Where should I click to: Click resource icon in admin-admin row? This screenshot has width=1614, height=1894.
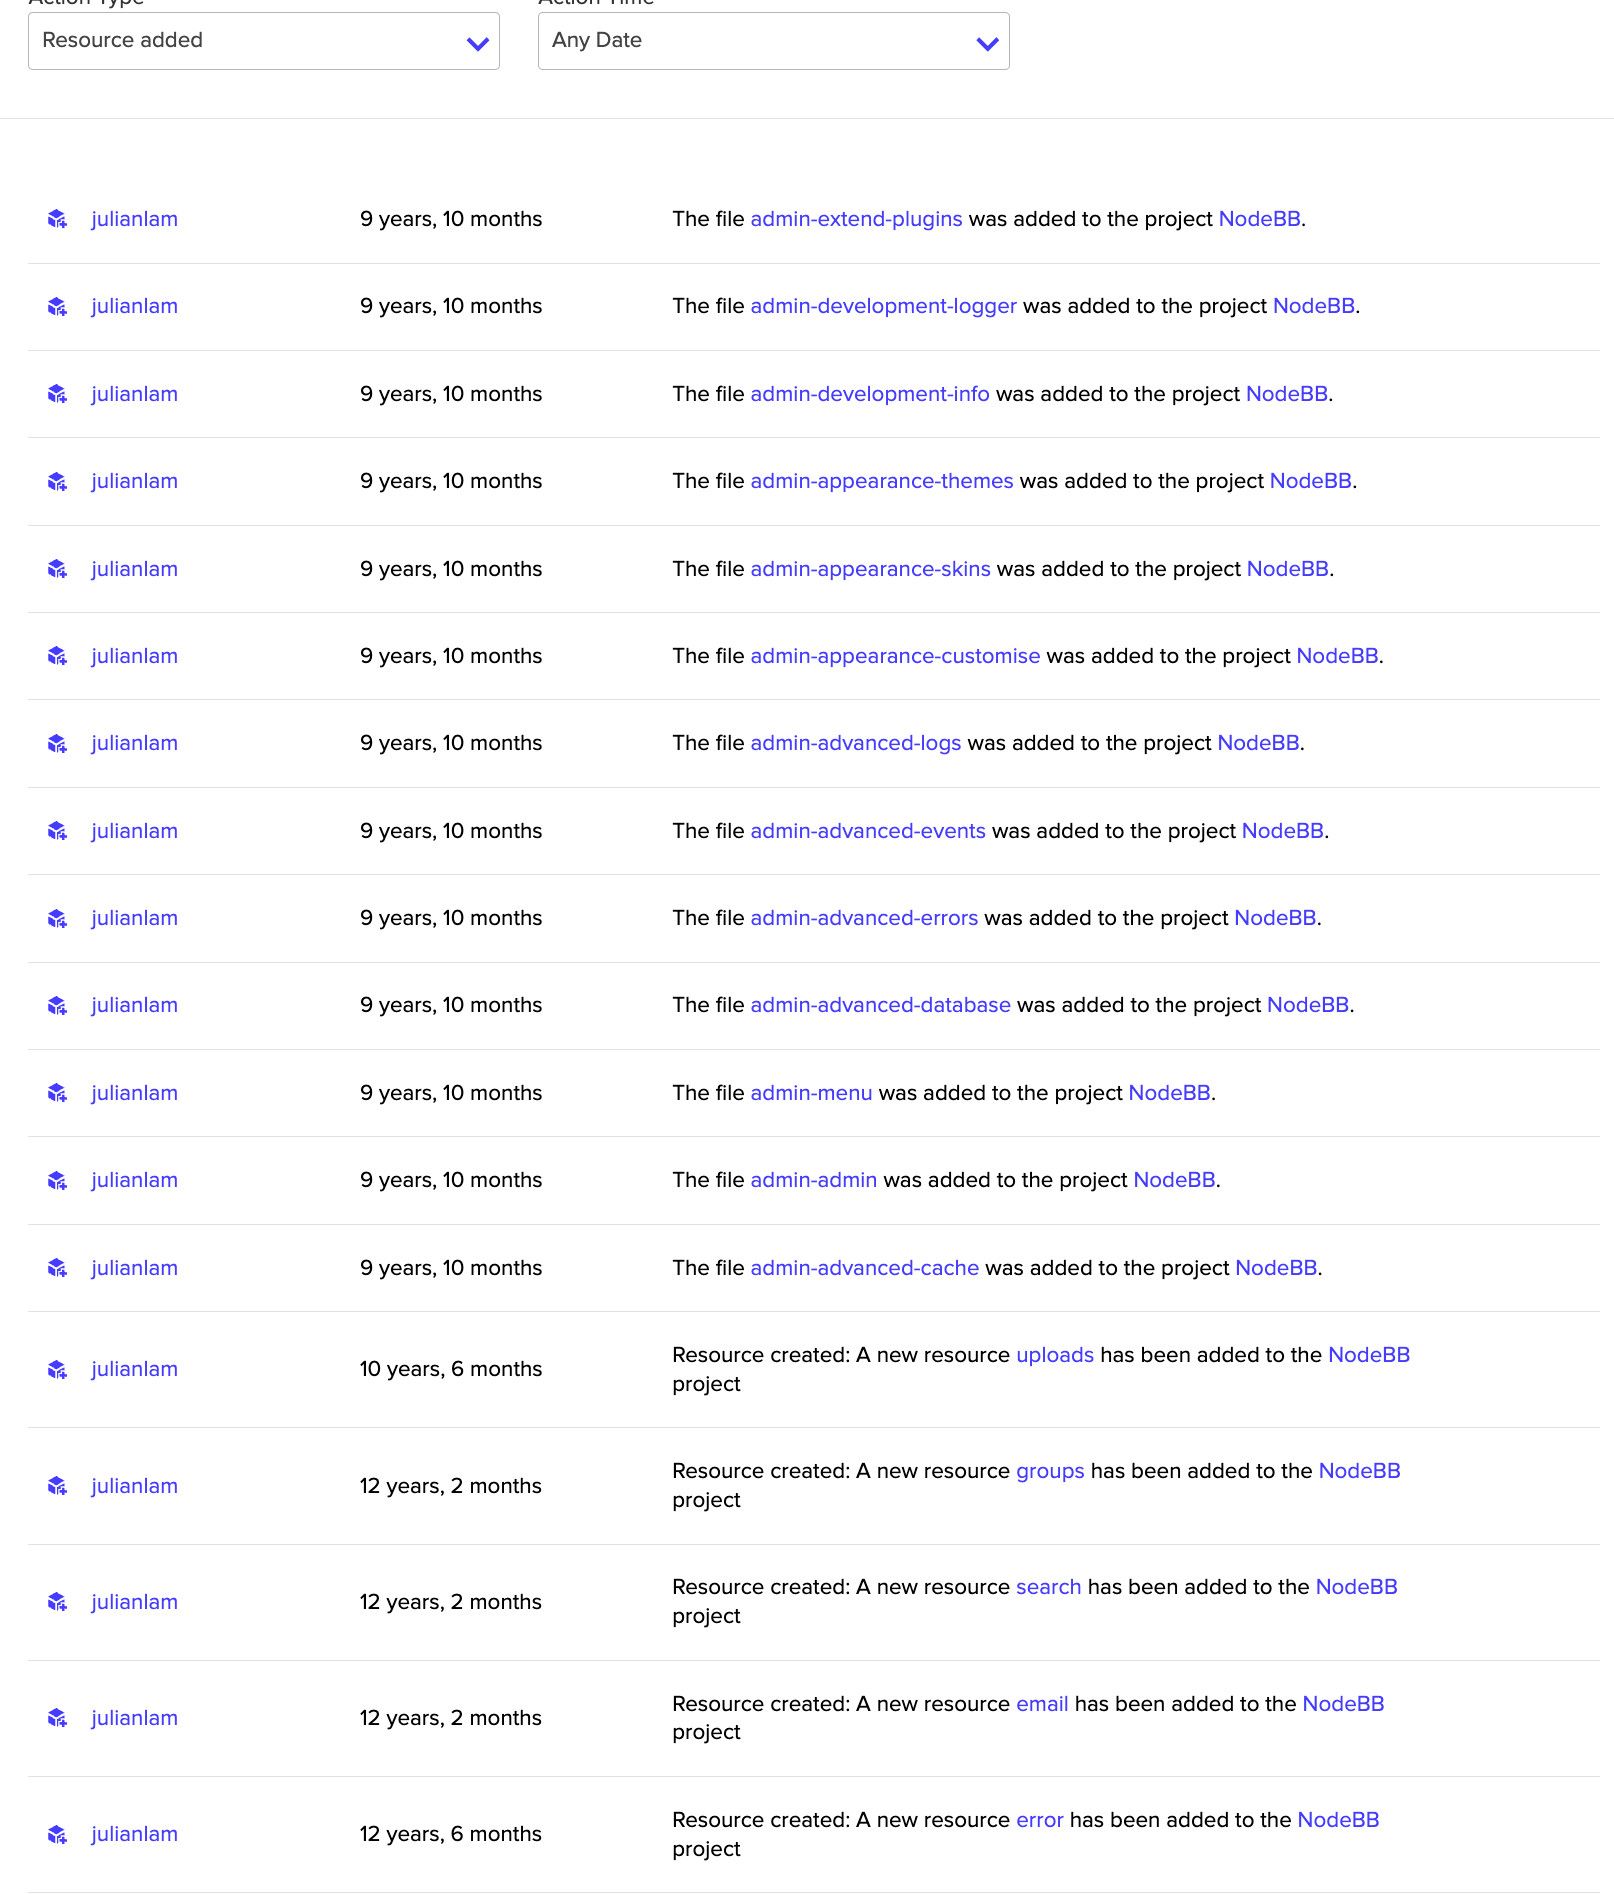point(58,1180)
